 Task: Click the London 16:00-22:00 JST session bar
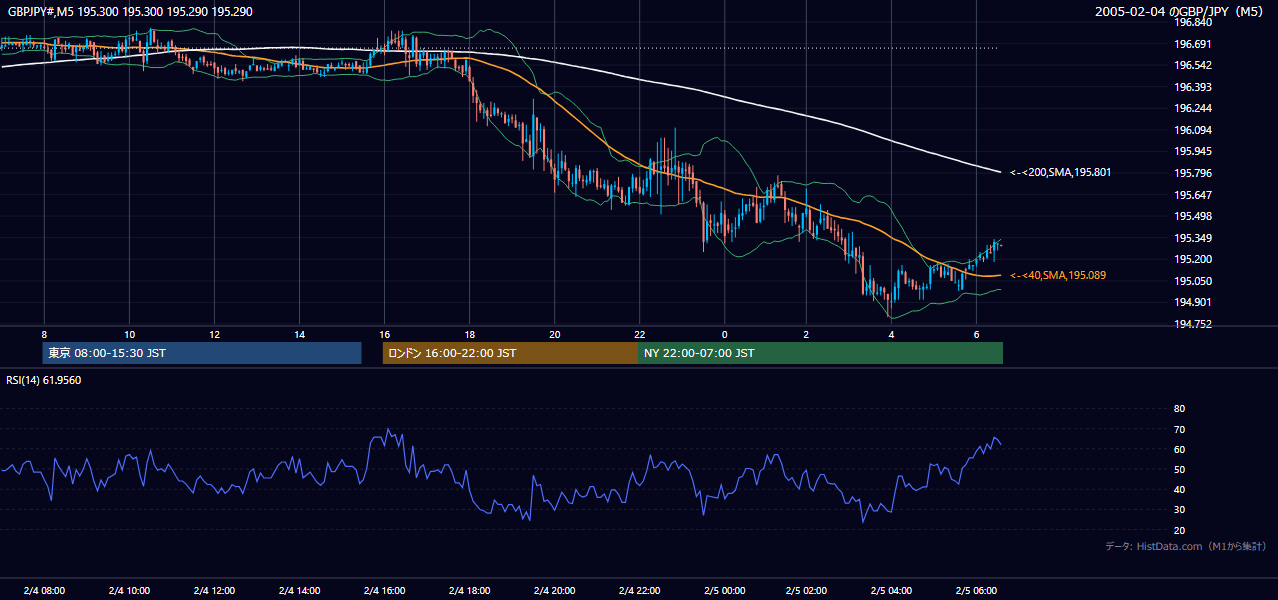click(x=510, y=353)
